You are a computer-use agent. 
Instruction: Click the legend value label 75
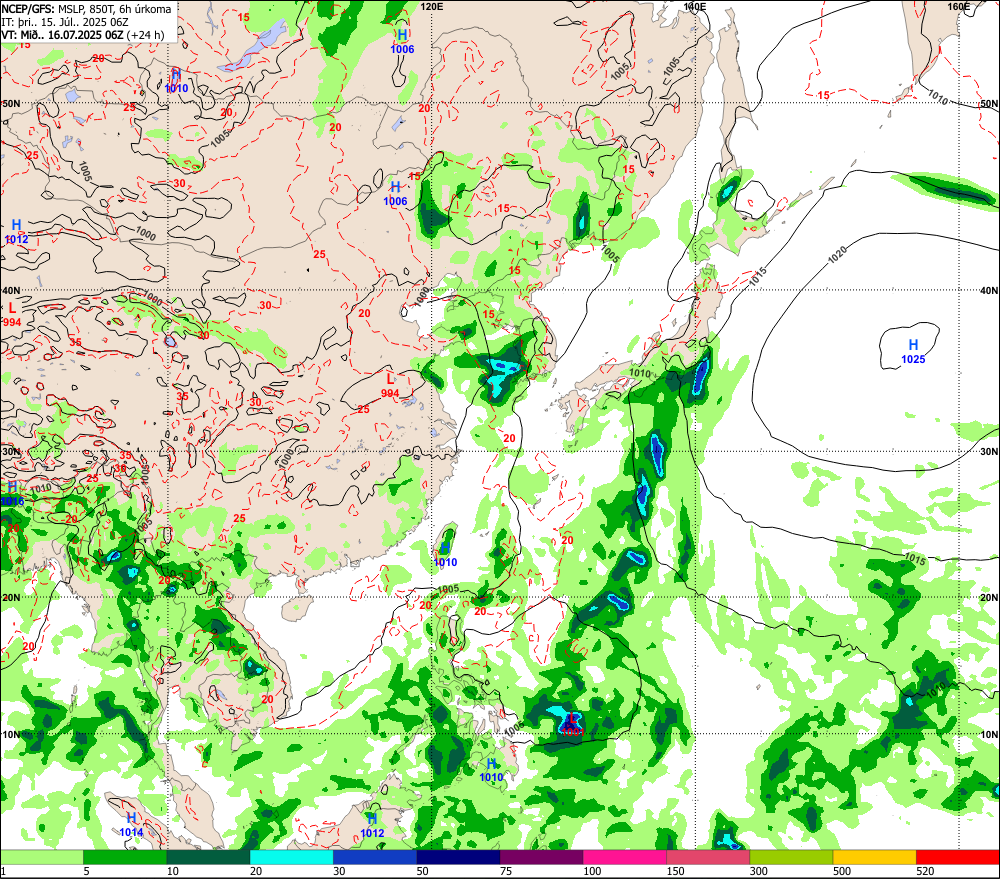pos(506,871)
